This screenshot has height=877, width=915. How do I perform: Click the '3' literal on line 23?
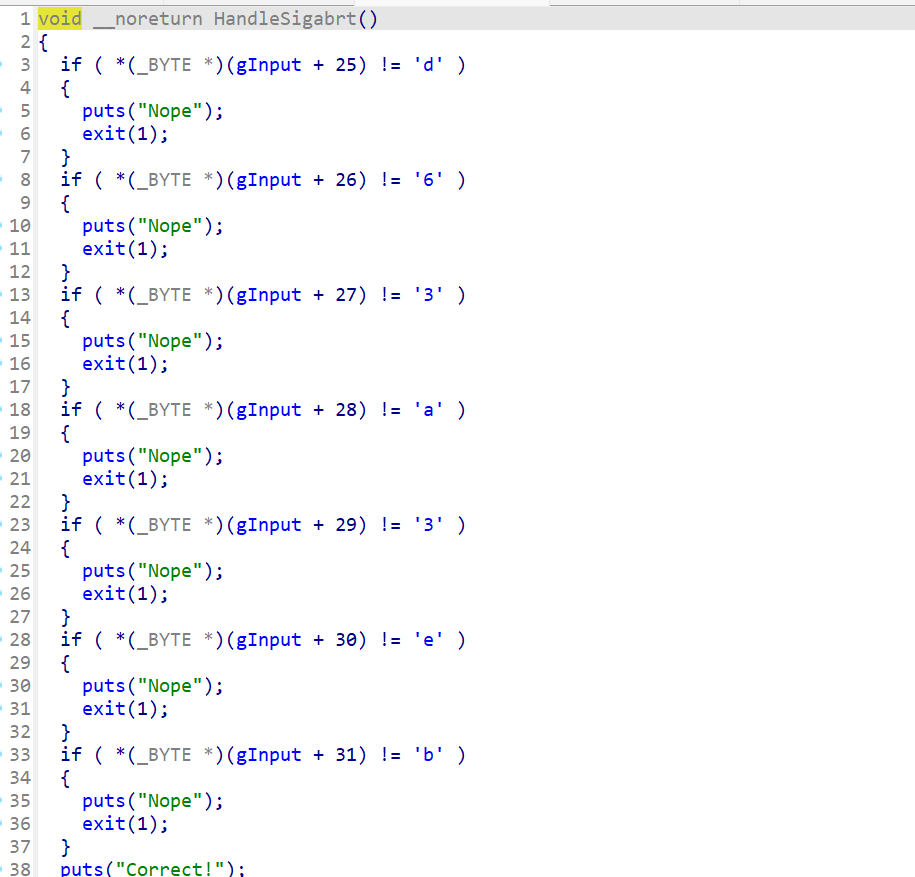429,525
